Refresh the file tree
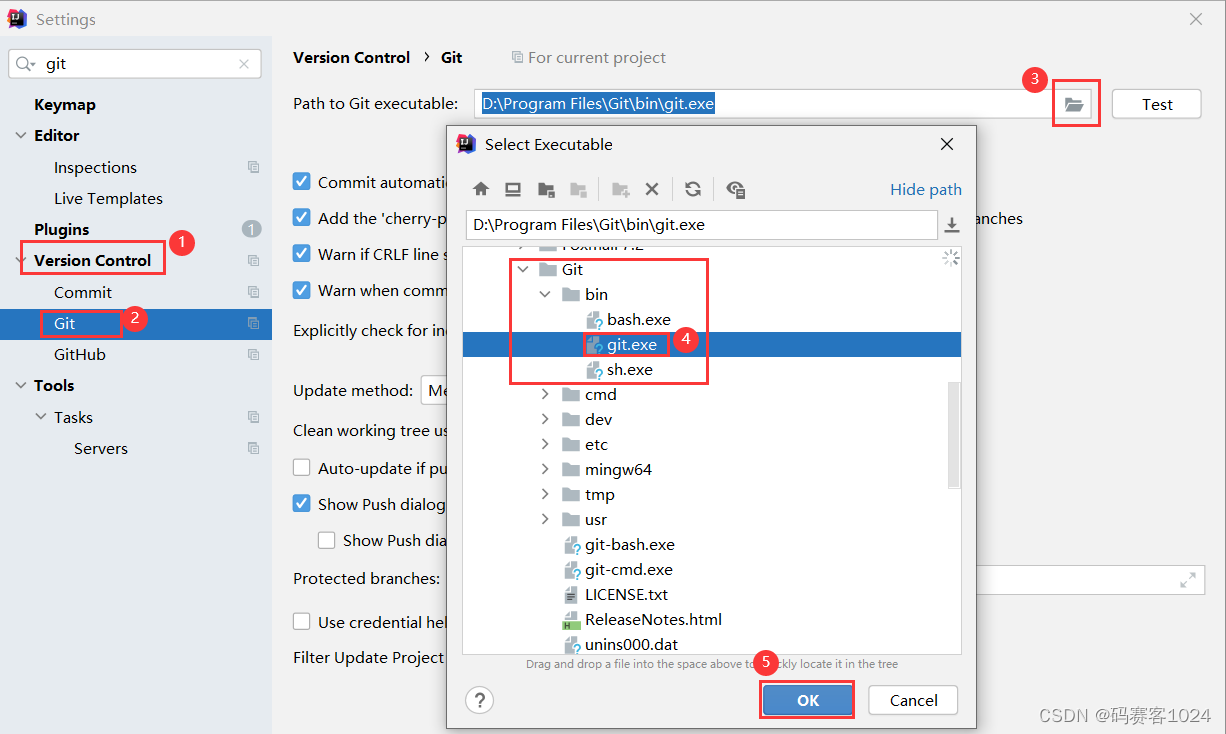The height and width of the screenshot is (734, 1226). click(693, 189)
